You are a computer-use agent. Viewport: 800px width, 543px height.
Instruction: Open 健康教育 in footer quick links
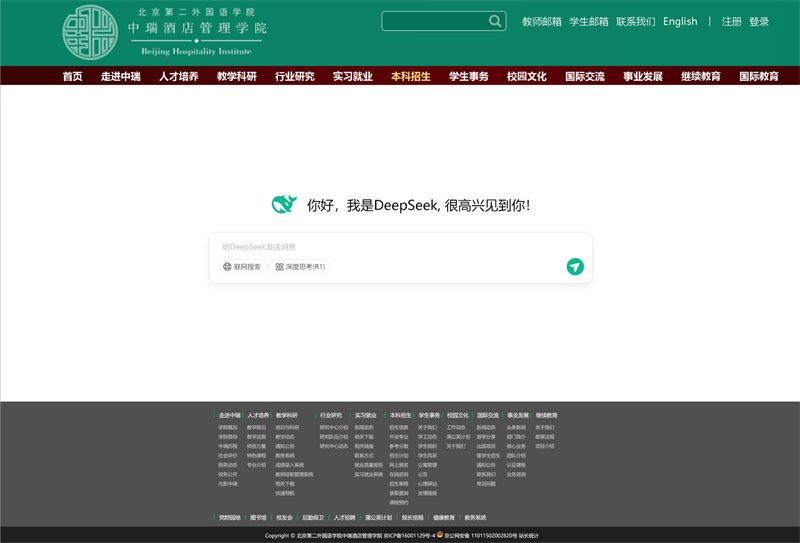click(444, 517)
